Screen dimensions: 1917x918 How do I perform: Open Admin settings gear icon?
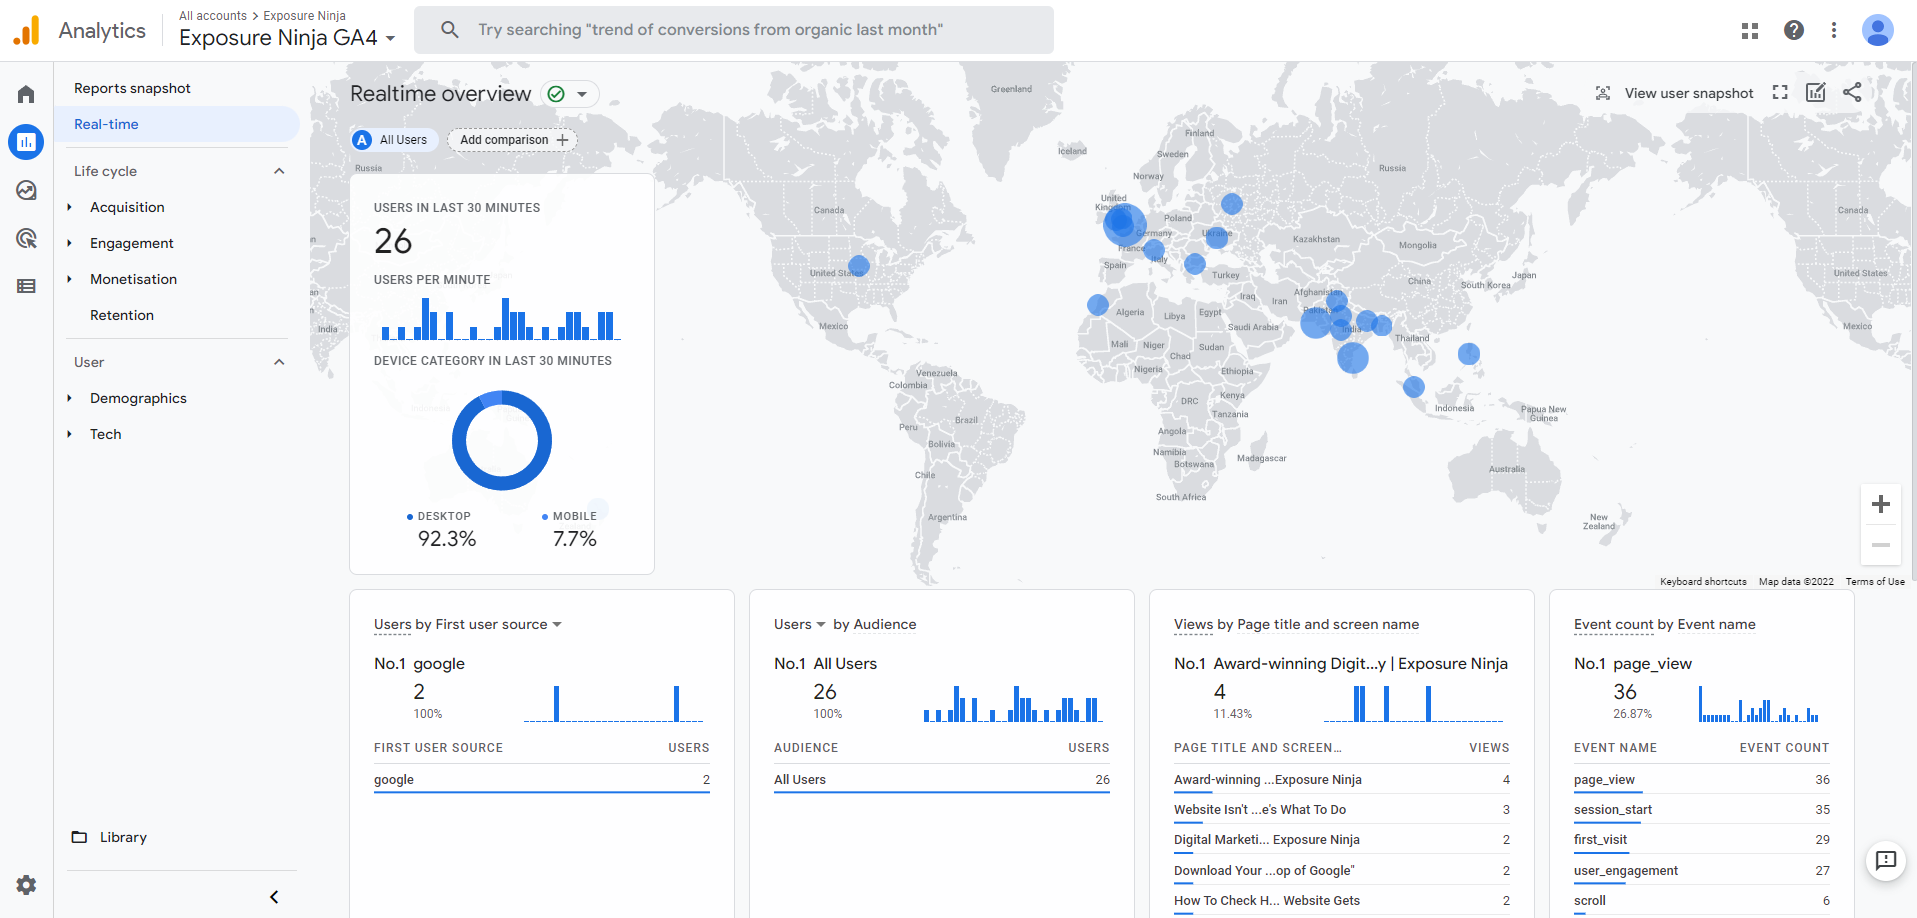[x=26, y=885]
